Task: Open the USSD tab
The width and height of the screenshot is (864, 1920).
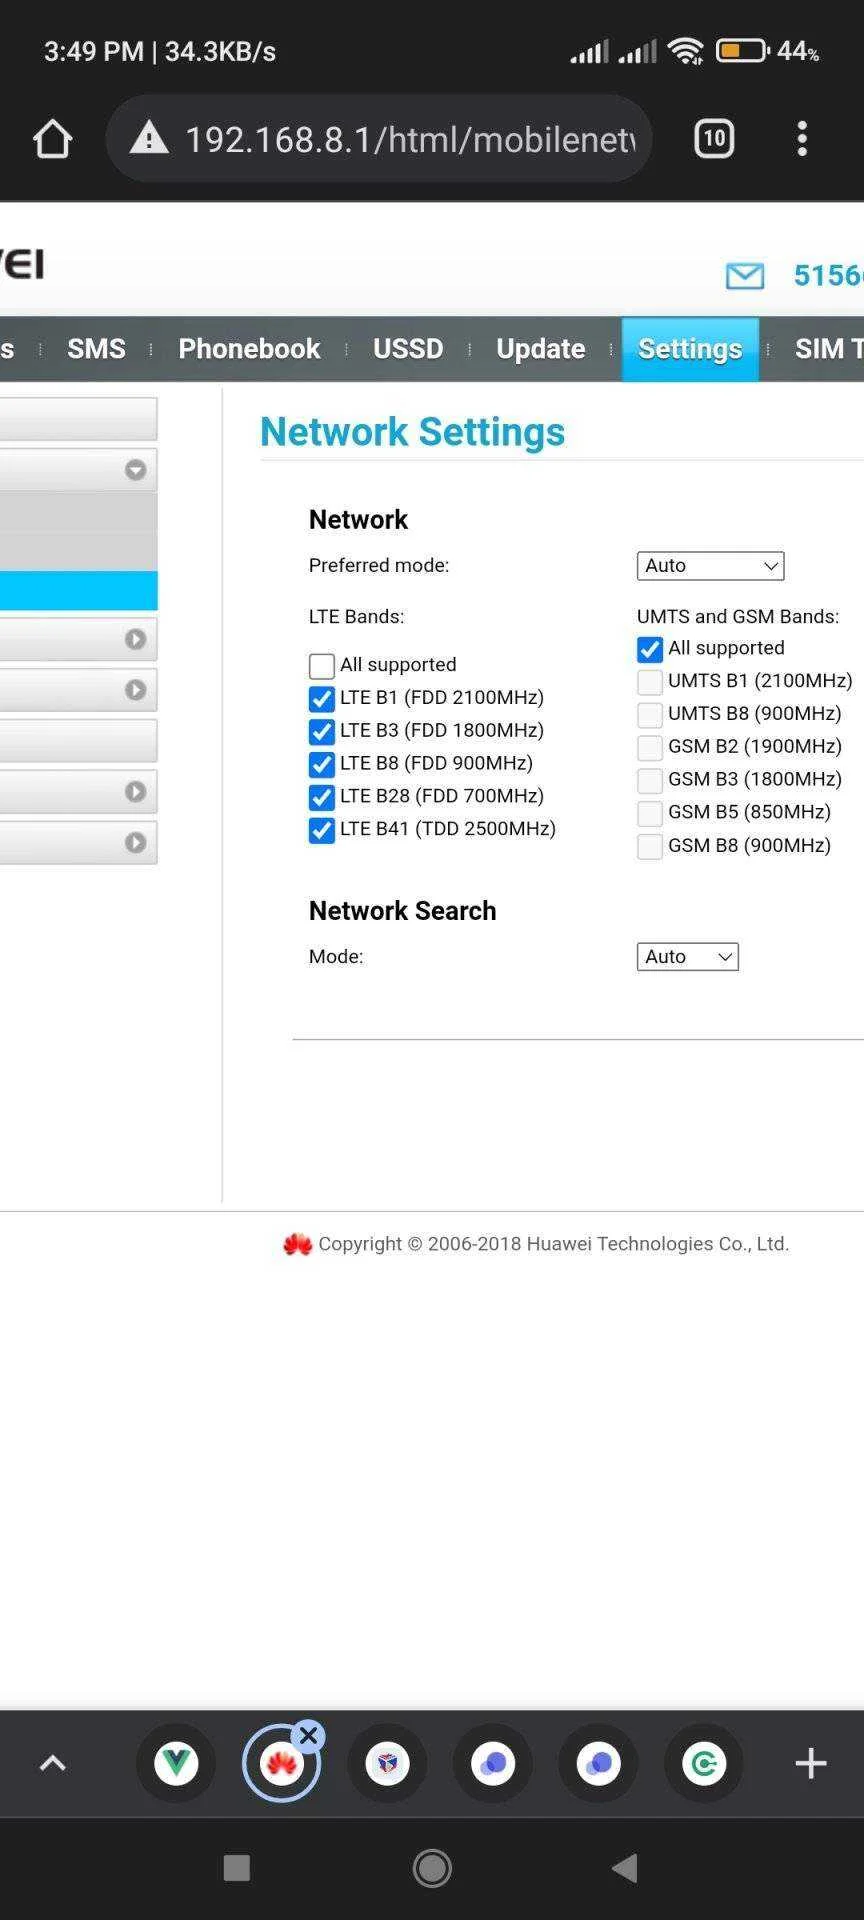Action: [x=408, y=349]
